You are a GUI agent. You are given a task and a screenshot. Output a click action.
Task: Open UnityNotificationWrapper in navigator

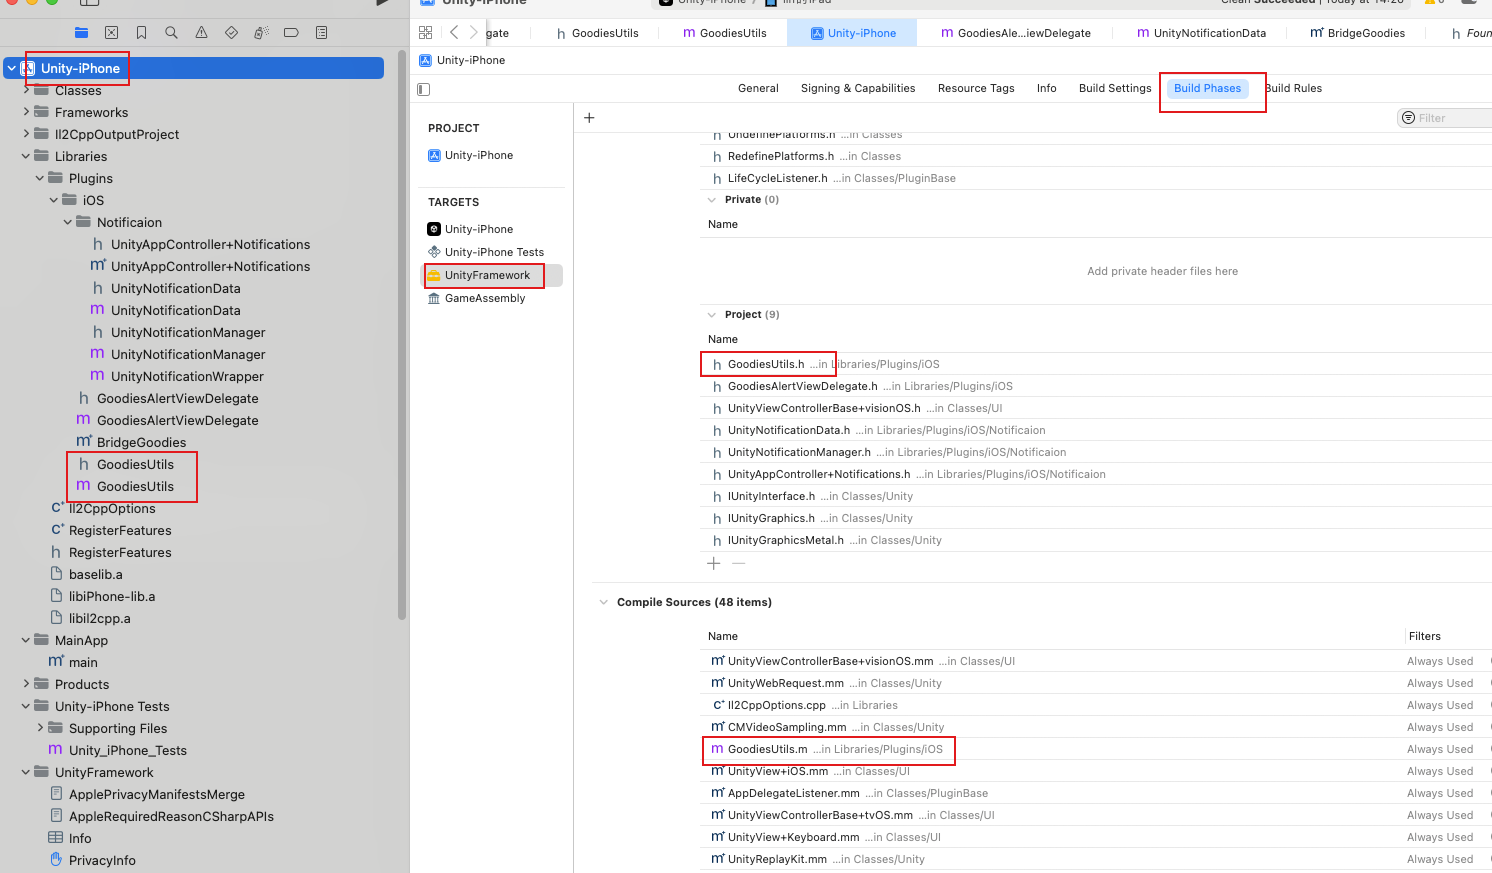pos(187,376)
